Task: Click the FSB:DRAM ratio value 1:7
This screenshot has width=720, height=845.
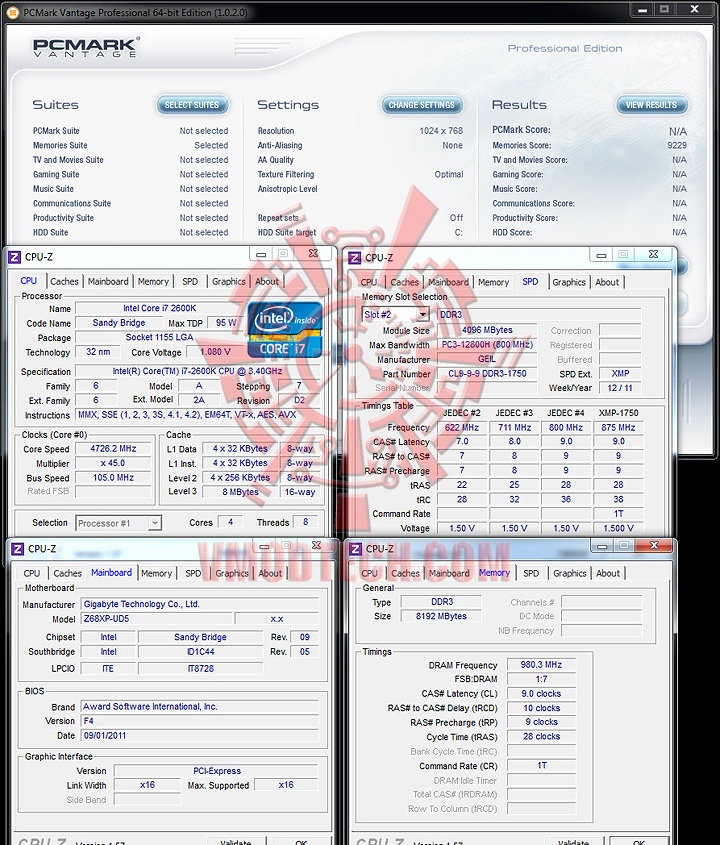Action: tap(541, 679)
